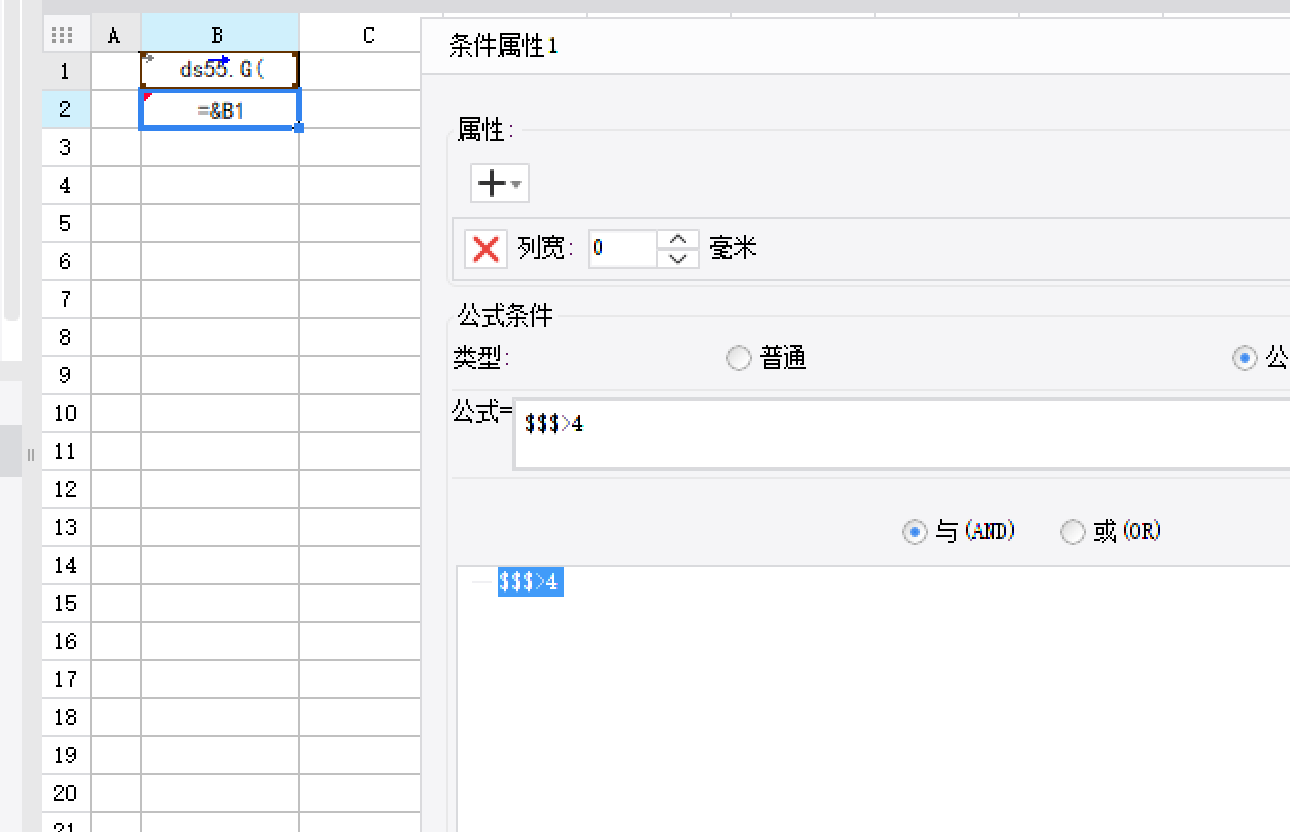Click the red X delete property button
This screenshot has height=832, width=1290.
pyautogui.click(x=486, y=249)
